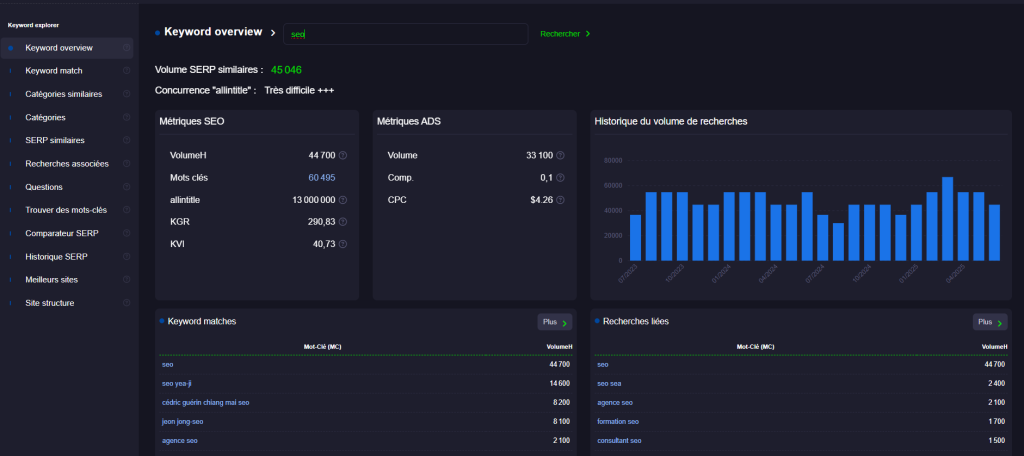Viewport: 1024px width, 456px height.
Task: Click help icon next to CPC value
Action: click(560, 200)
